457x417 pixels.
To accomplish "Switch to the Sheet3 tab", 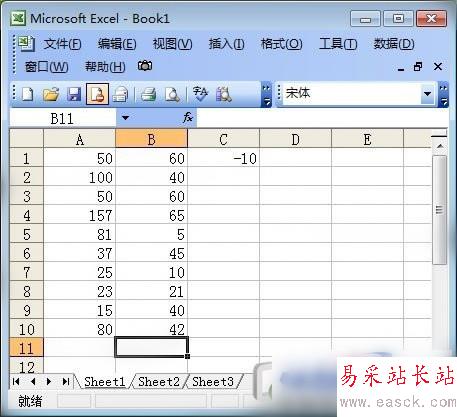I will click(213, 381).
